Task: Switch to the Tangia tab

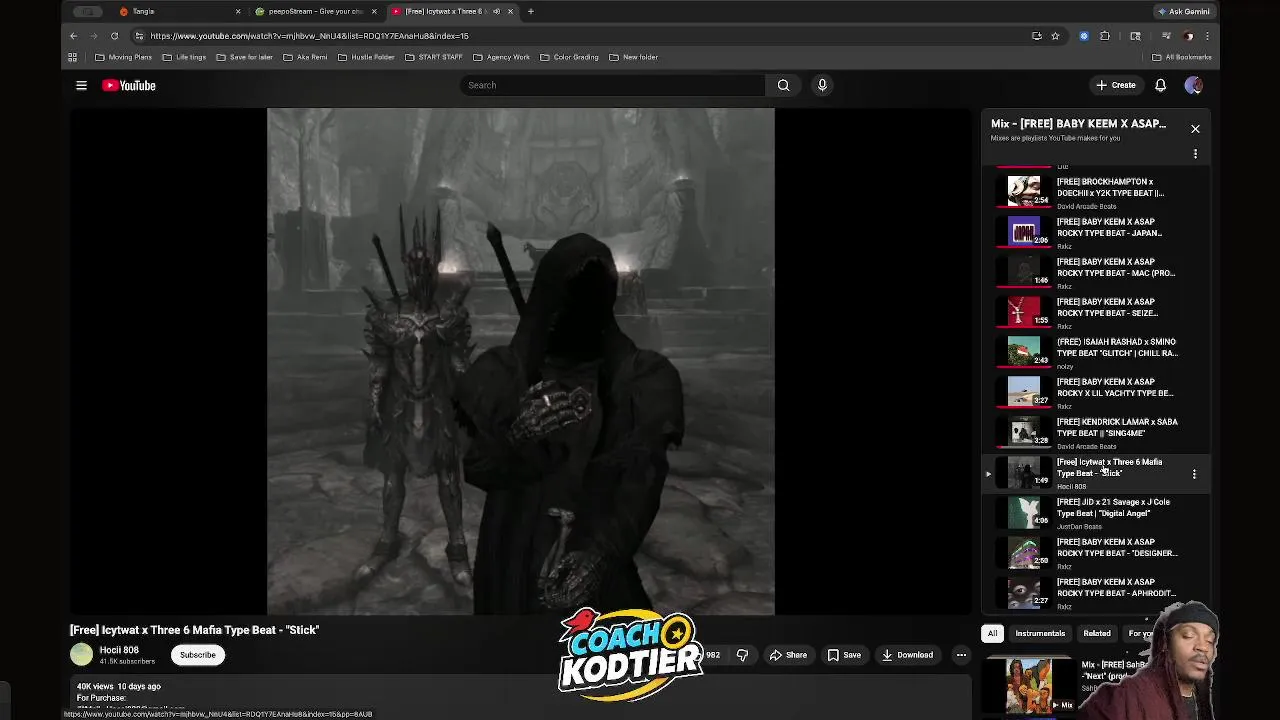Action: (x=180, y=11)
